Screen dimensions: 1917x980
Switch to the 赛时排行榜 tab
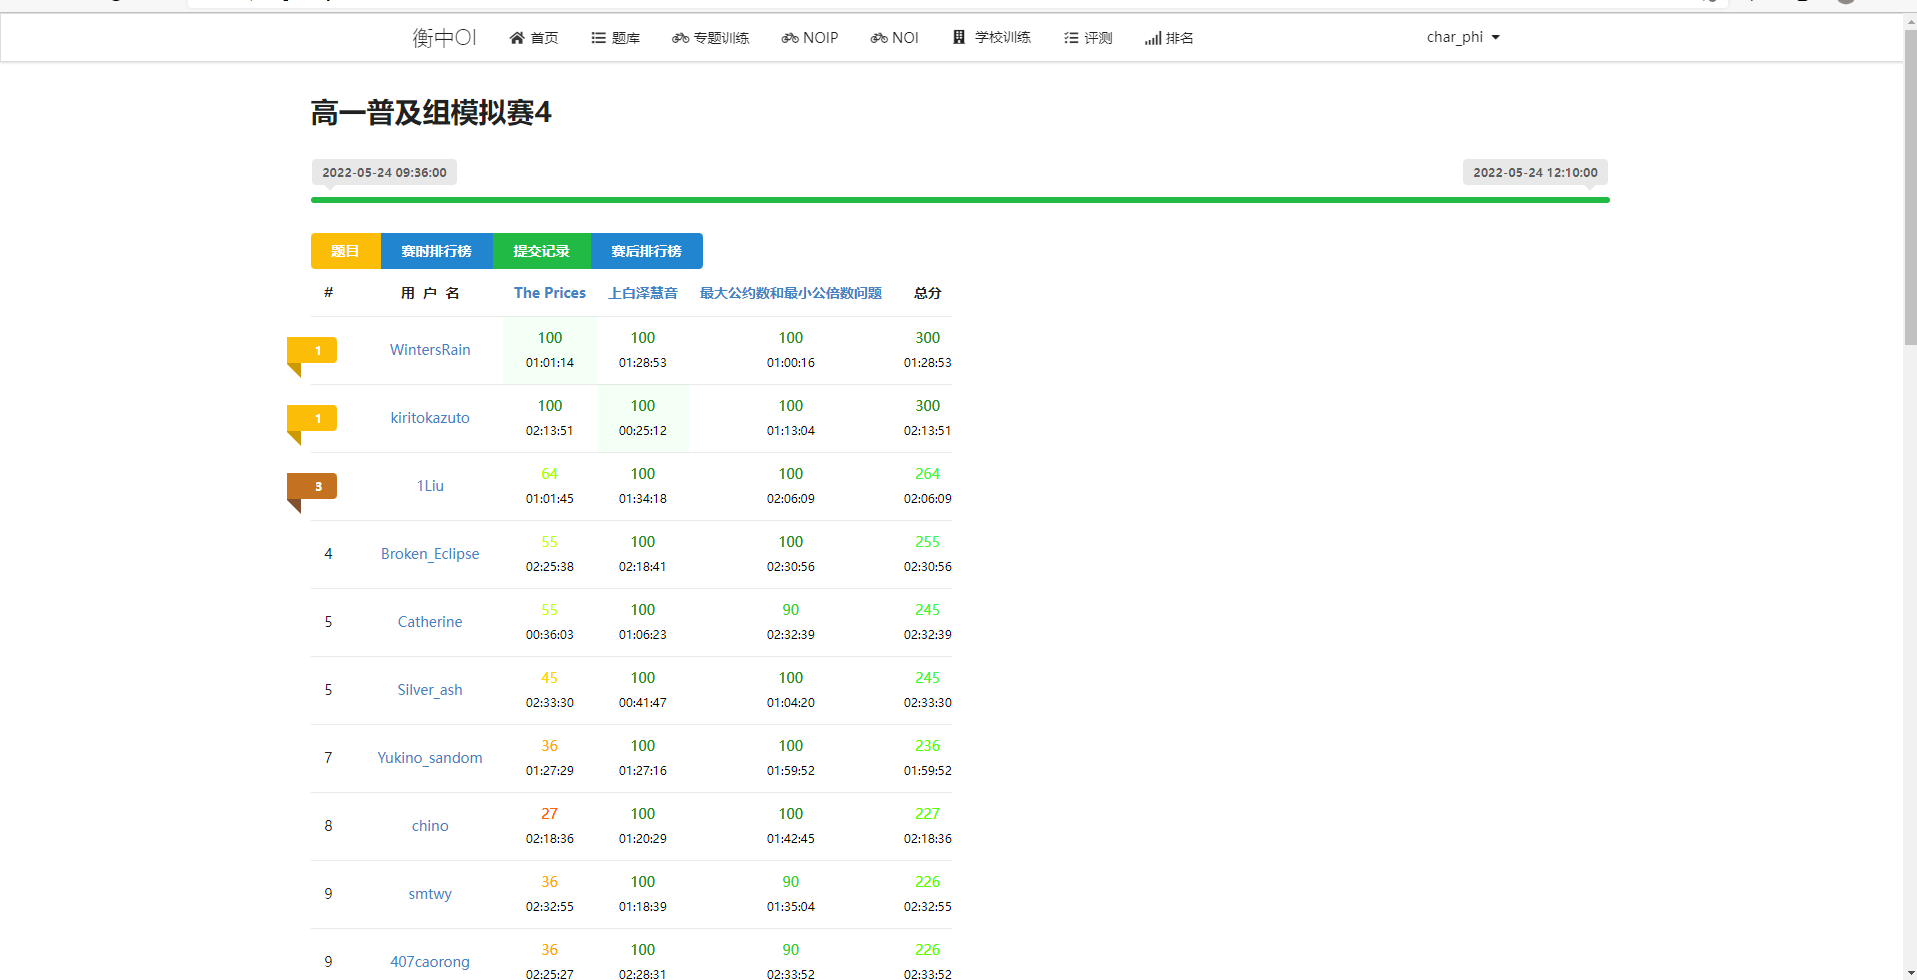click(437, 251)
